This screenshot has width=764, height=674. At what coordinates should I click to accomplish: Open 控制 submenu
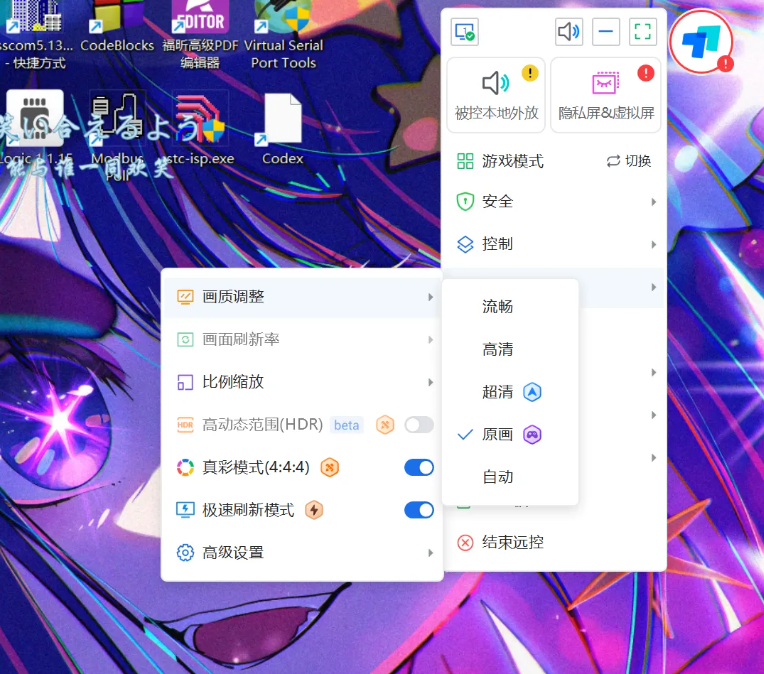click(554, 244)
